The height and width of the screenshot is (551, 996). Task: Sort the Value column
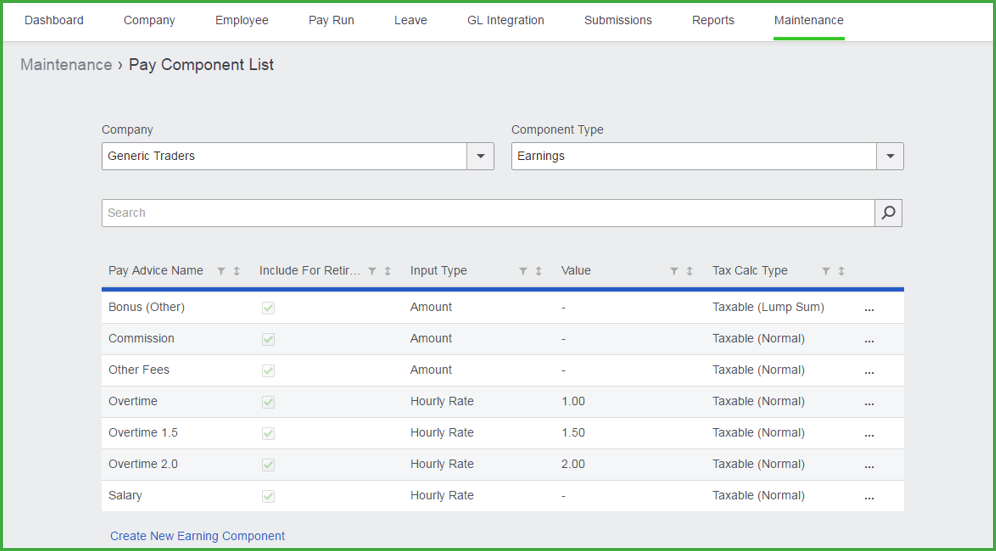pos(689,271)
